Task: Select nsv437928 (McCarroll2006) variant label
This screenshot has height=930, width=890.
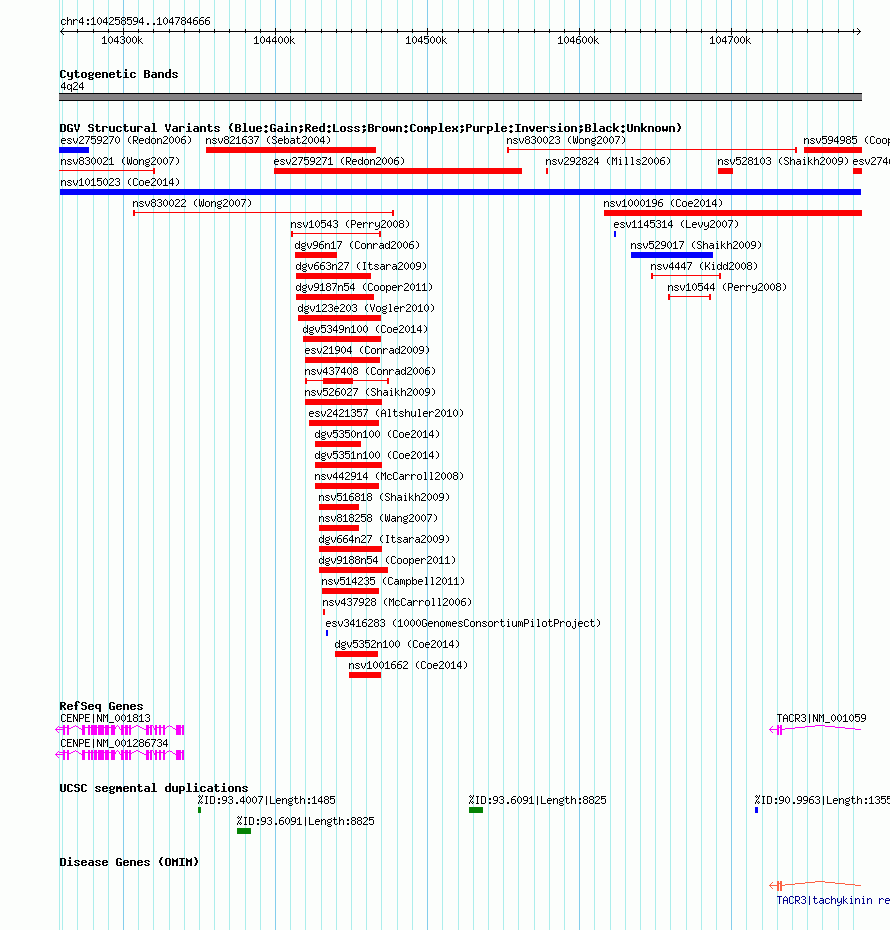Action: (397, 603)
